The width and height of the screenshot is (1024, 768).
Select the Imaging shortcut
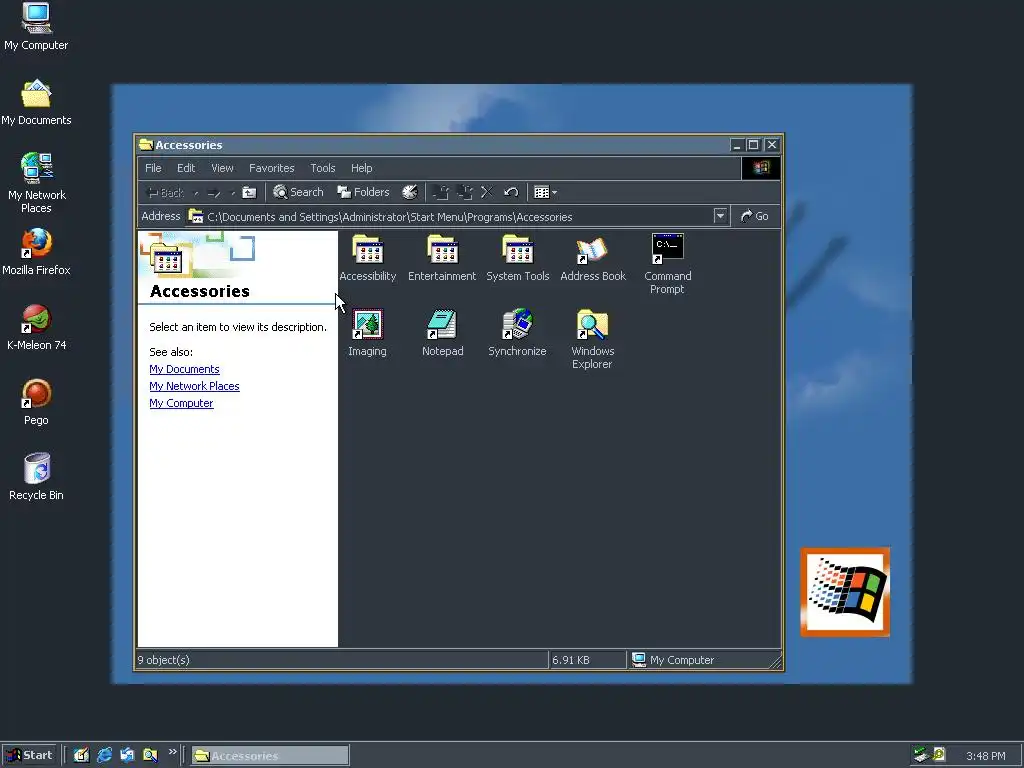(367, 333)
